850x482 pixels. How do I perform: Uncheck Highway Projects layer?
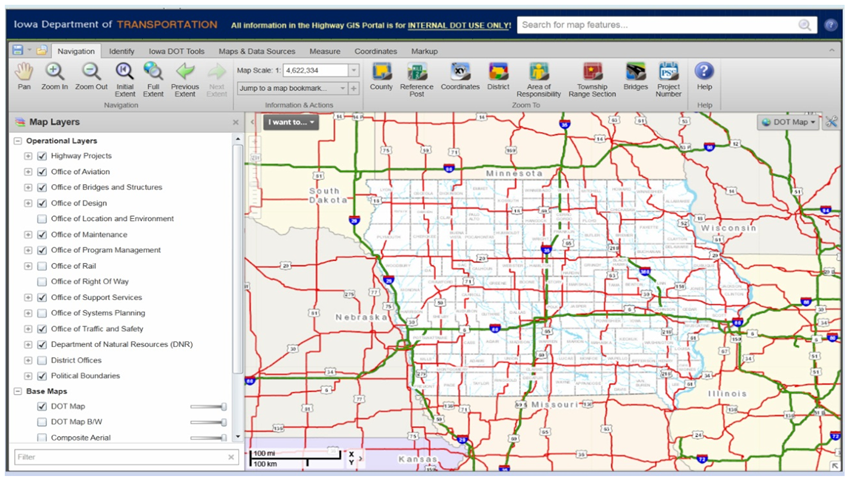[x=42, y=156]
